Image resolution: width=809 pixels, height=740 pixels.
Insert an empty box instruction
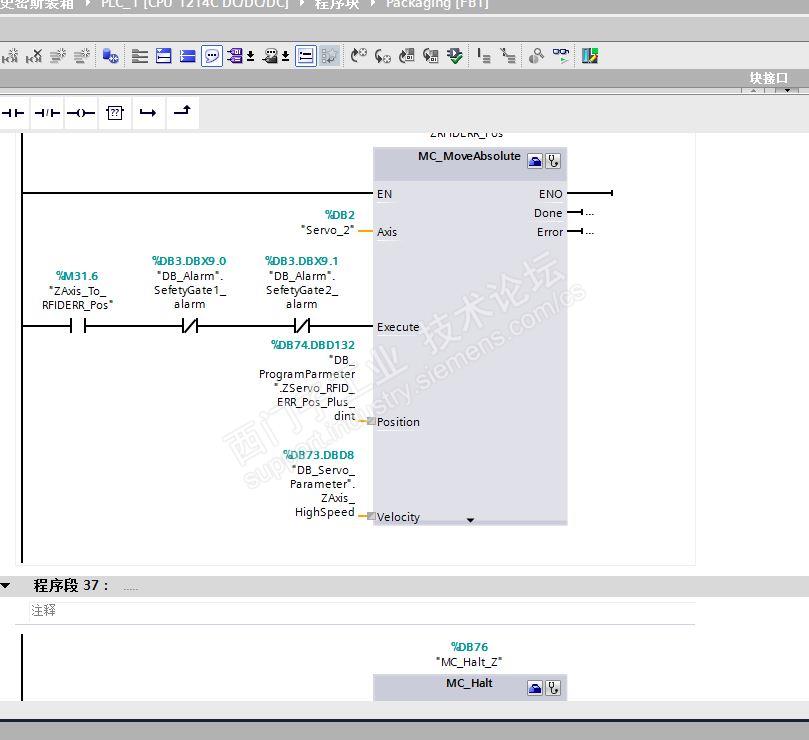[115, 112]
